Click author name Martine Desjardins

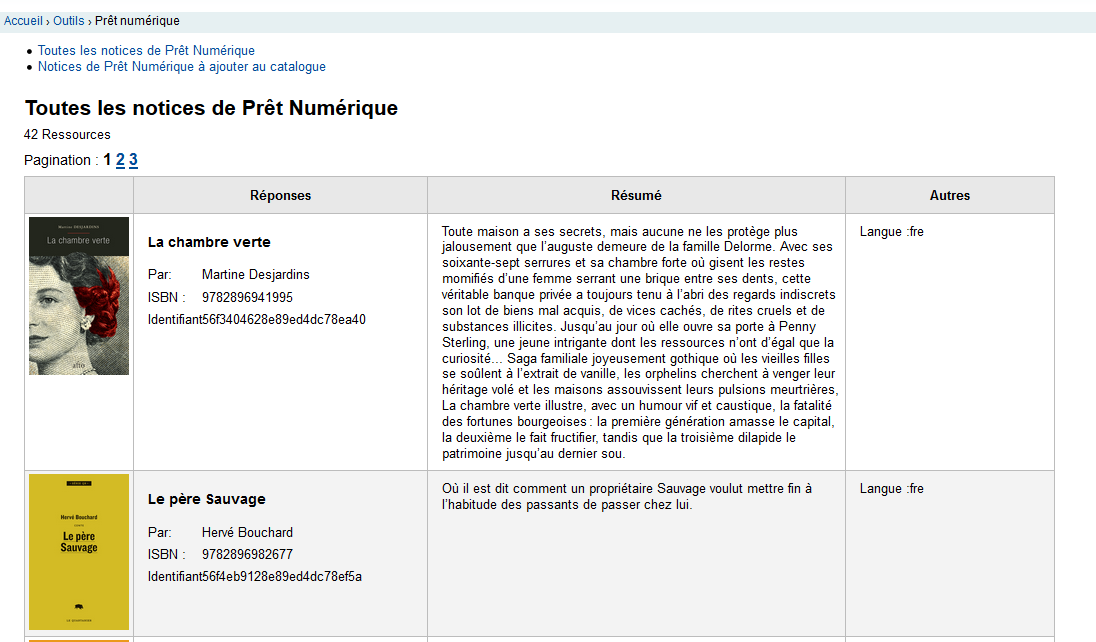coord(256,275)
